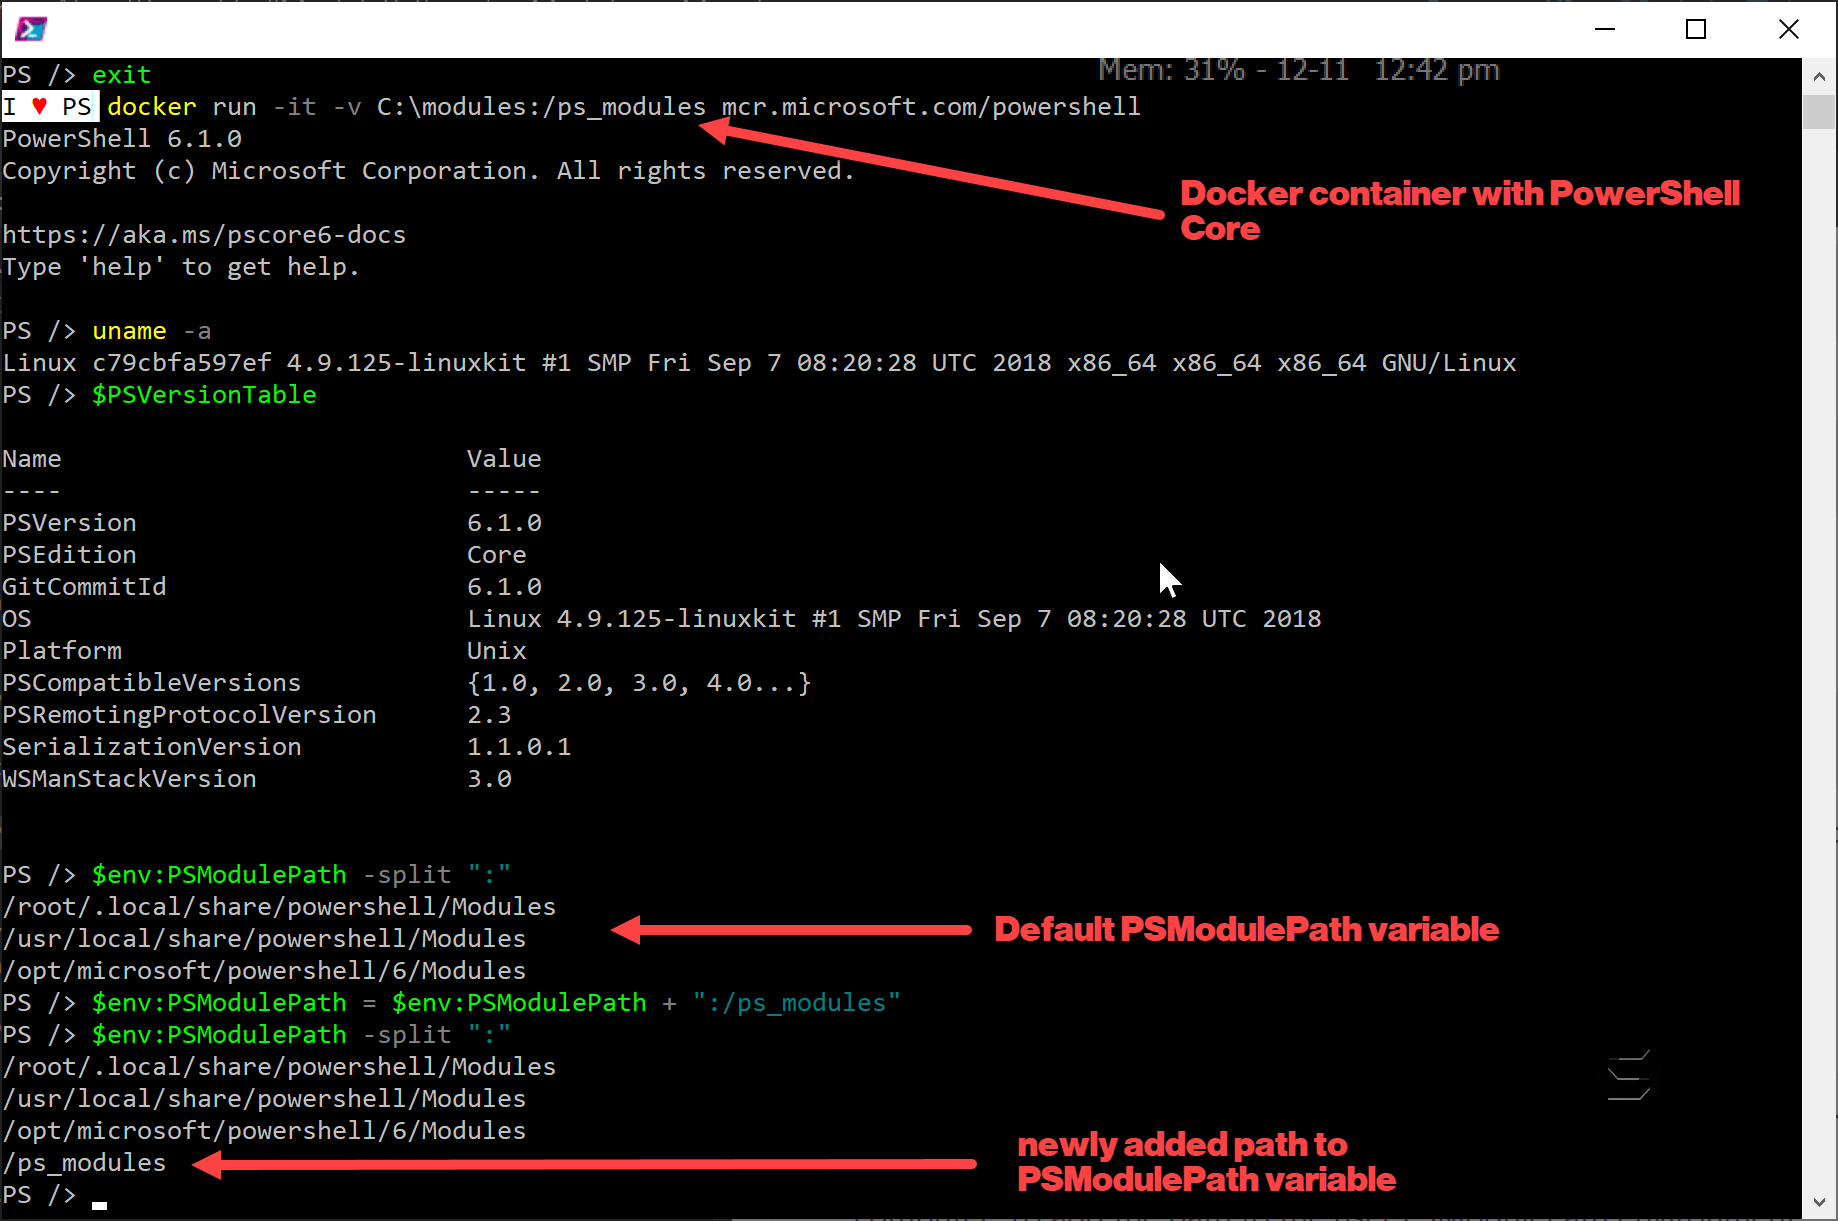Image resolution: width=1838 pixels, height=1221 pixels.
Task: Select the $PSVersionTable command
Action: click(x=204, y=394)
